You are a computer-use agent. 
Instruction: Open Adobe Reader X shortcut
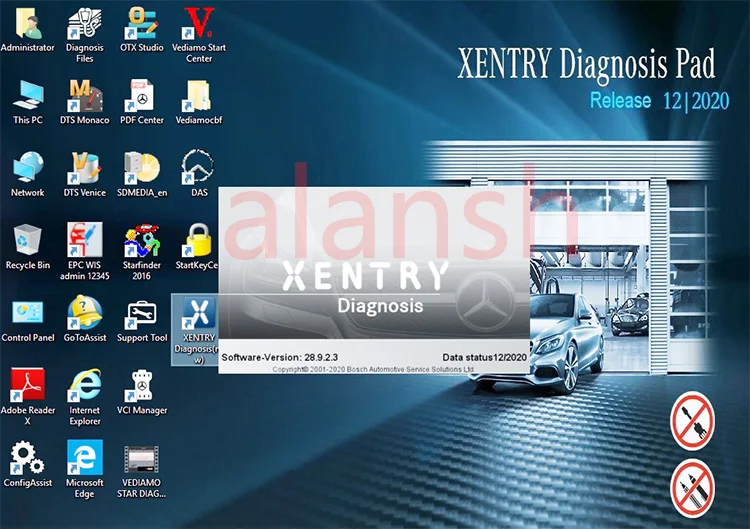(28, 397)
